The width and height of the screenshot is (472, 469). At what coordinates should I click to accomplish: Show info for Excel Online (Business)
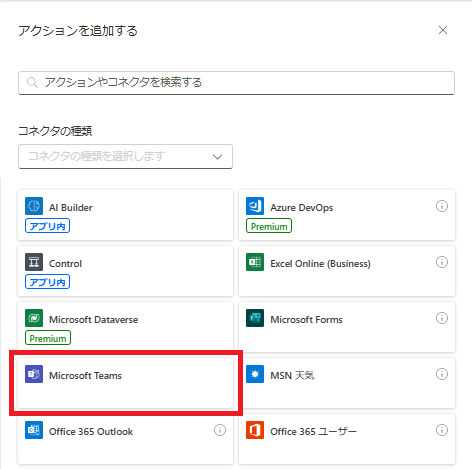tap(442, 262)
